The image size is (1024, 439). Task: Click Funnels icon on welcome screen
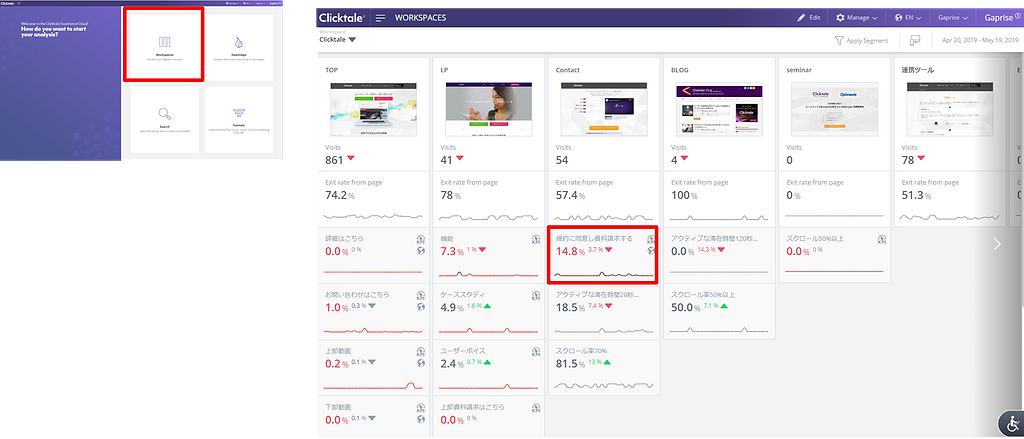tap(238, 113)
